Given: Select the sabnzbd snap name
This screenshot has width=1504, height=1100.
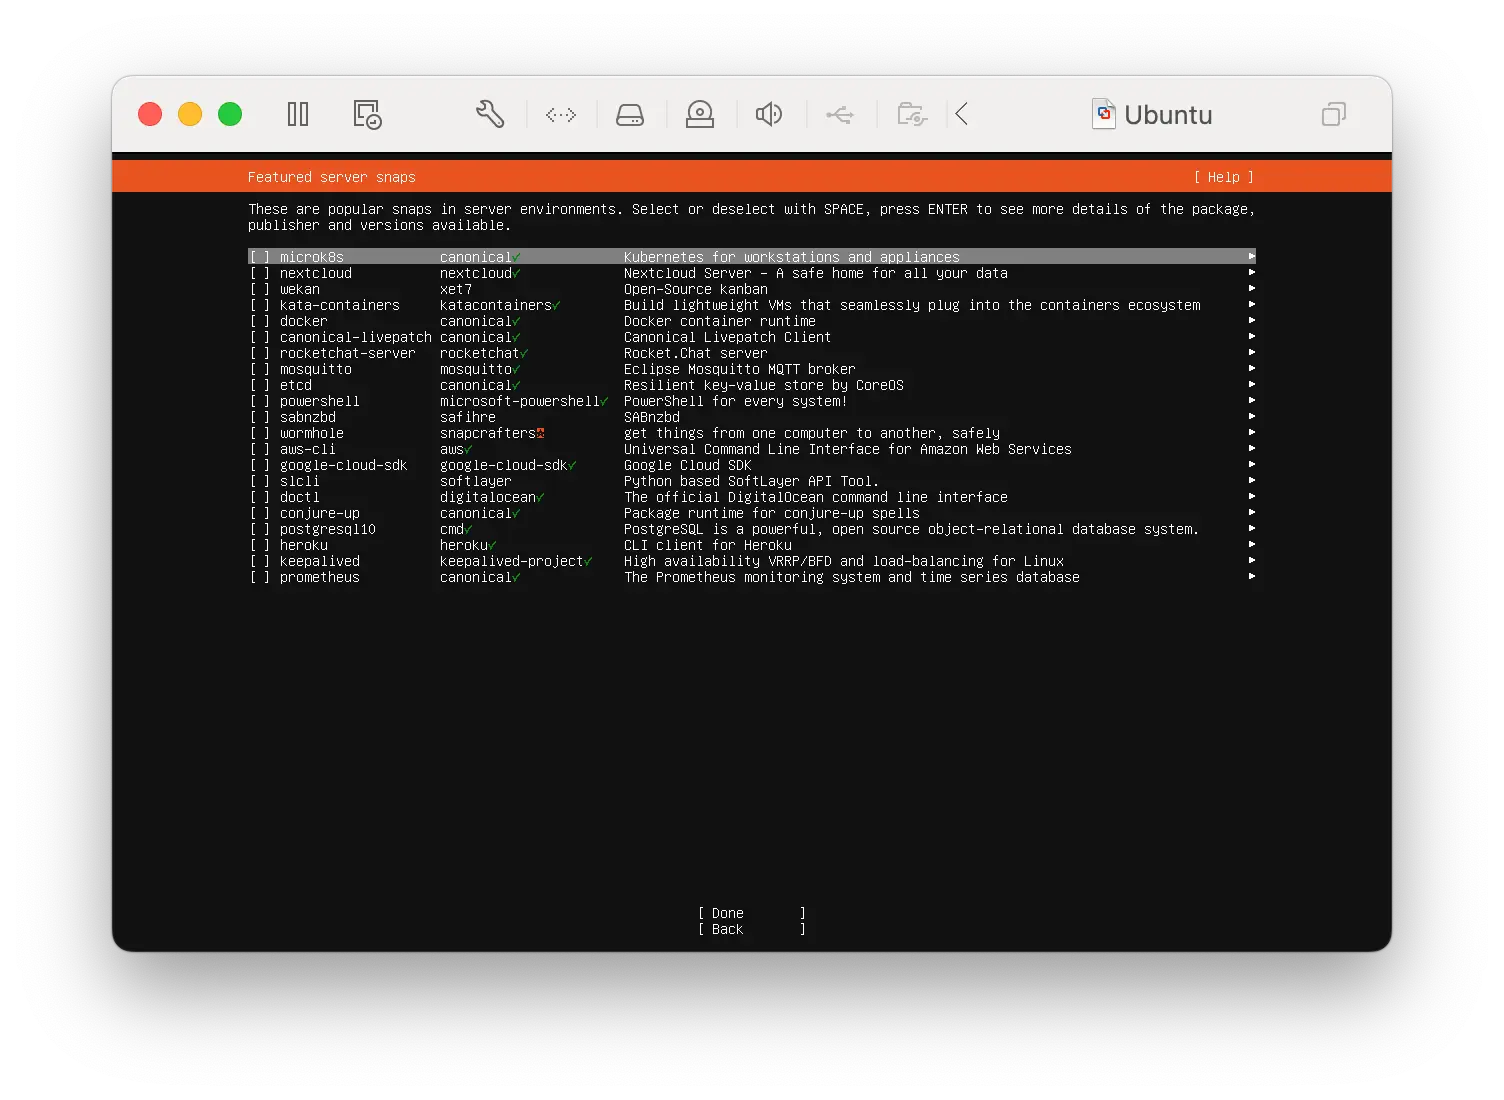Looking at the screenshot, I should pyautogui.click(x=308, y=417).
